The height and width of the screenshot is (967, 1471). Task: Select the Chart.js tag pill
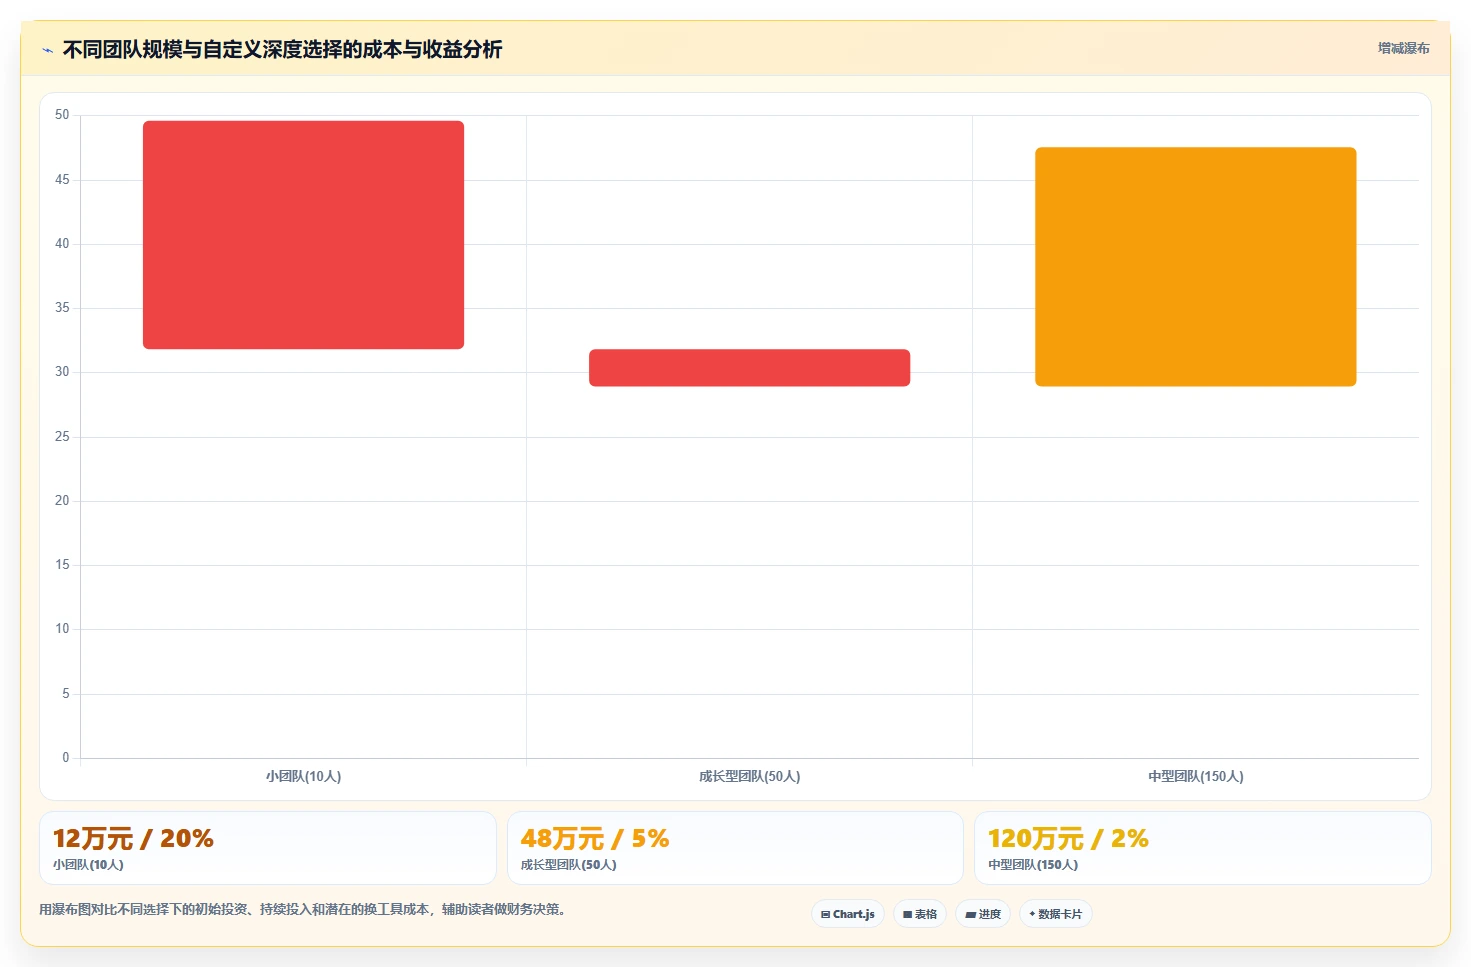pos(848,914)
